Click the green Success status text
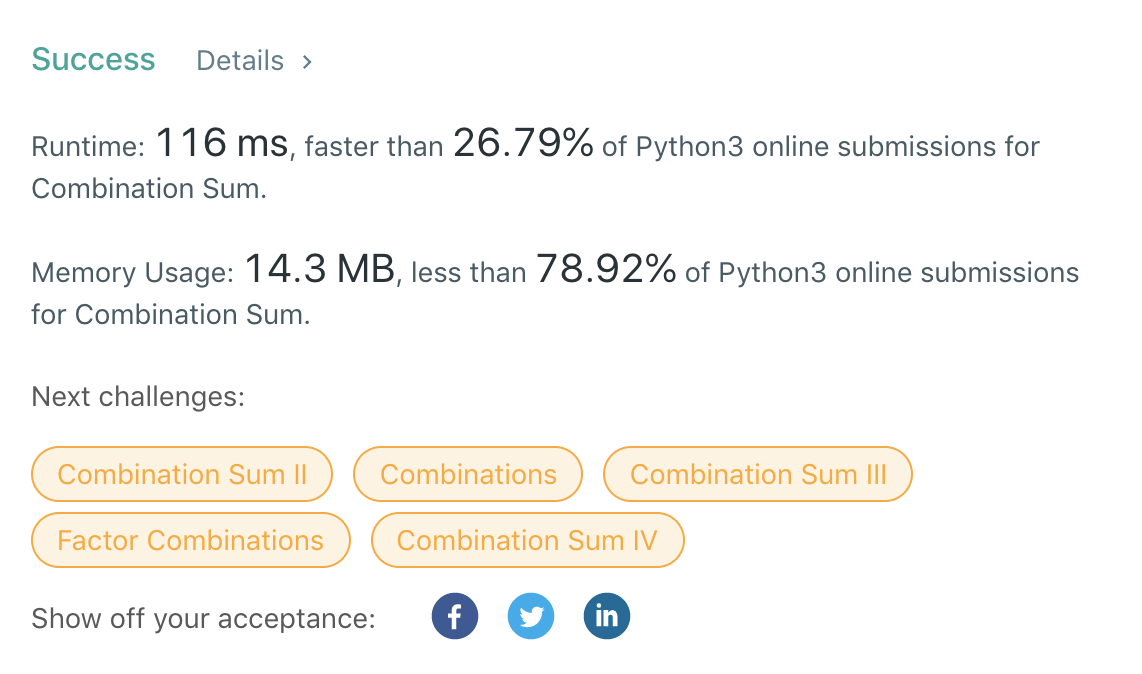Screen dimensions: 1142x674 (x=93, y=60)
